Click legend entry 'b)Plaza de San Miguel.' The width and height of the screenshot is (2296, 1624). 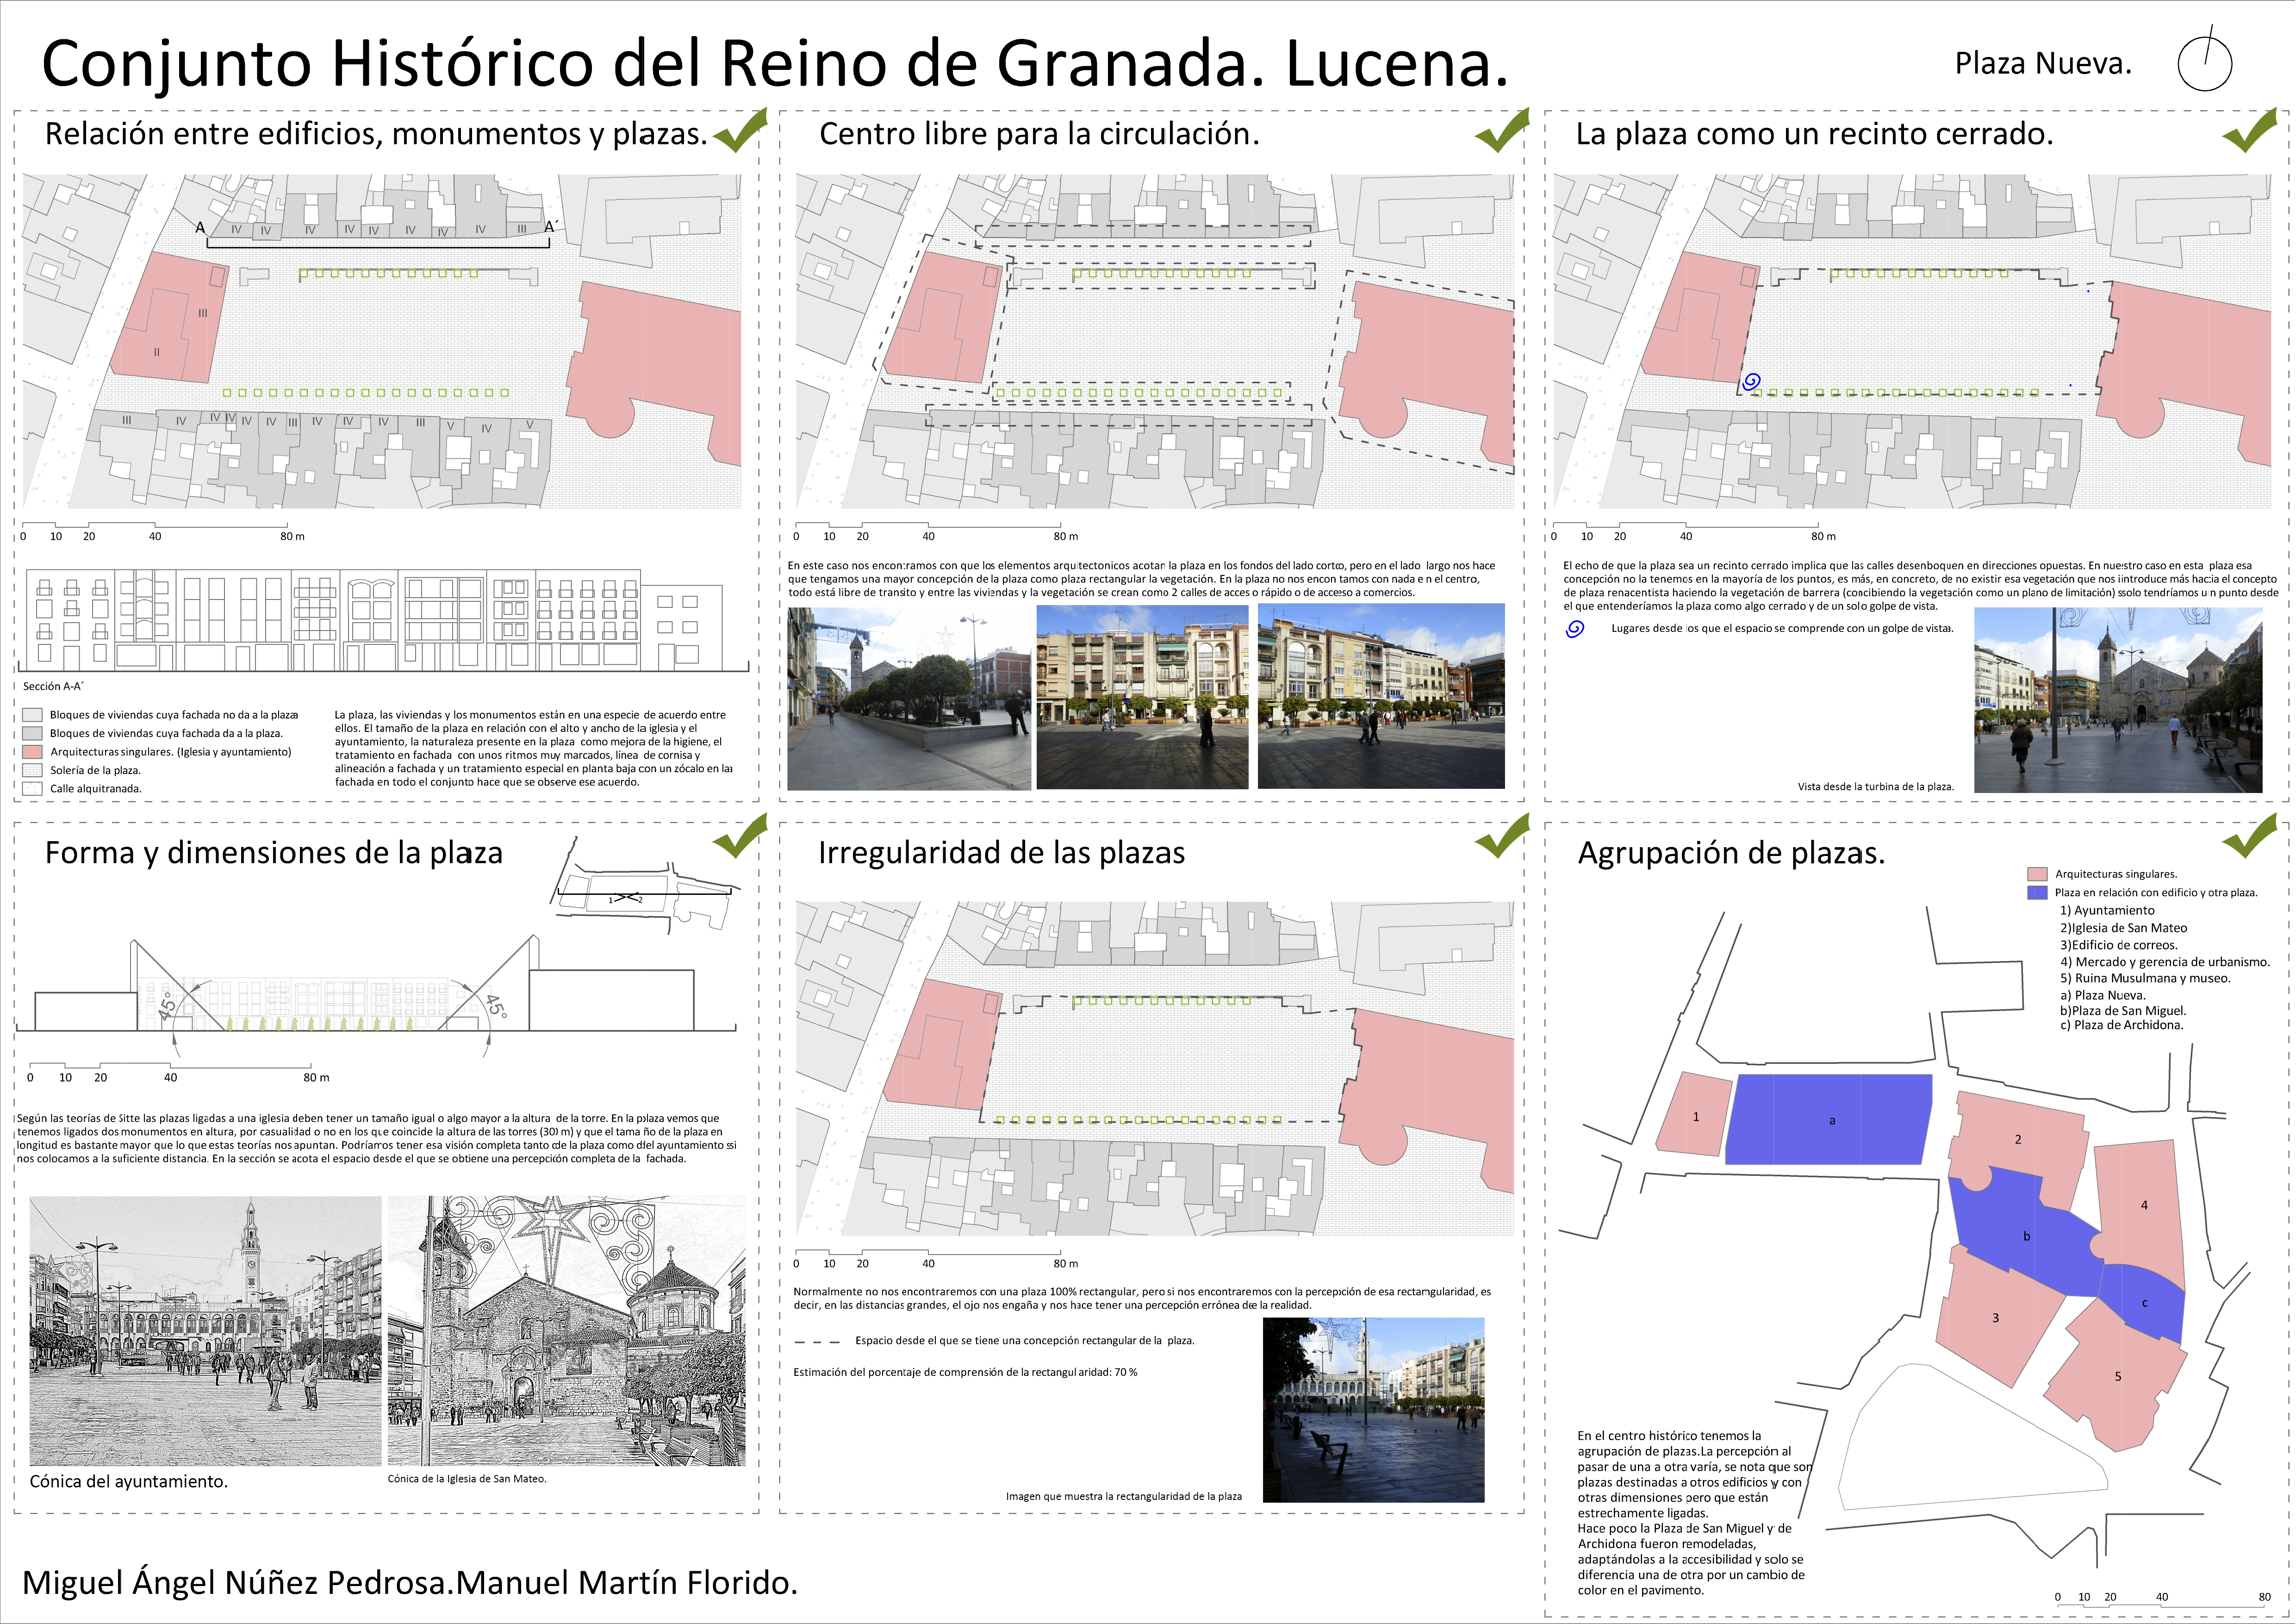pos(2122,1011)
